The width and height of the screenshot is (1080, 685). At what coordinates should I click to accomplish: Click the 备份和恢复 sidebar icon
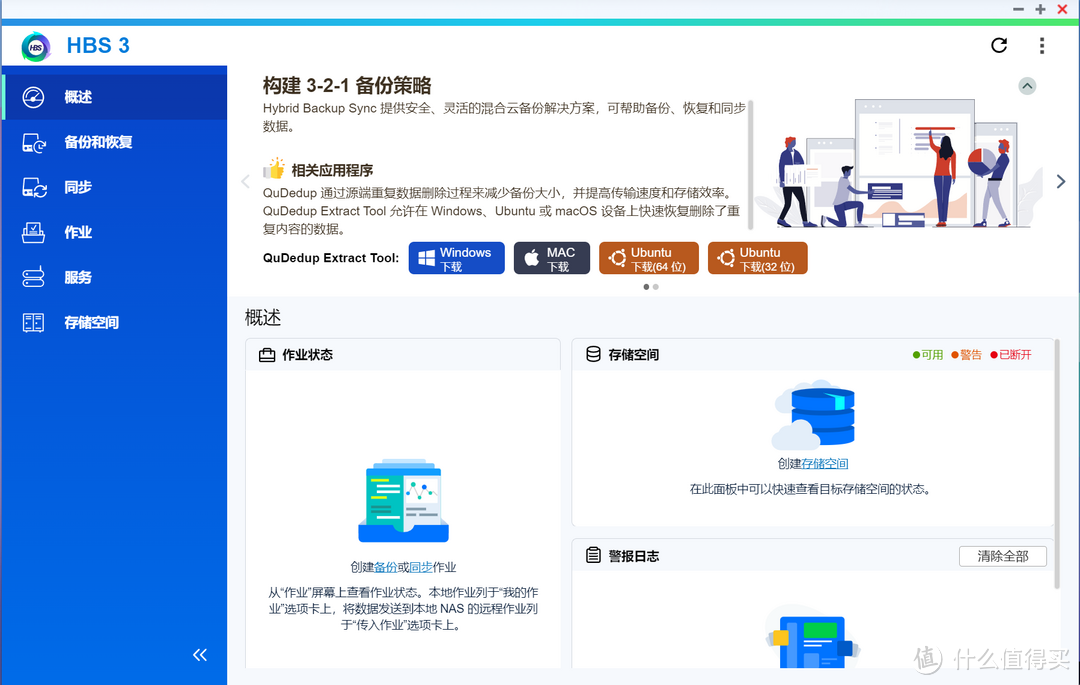(33, 142)
